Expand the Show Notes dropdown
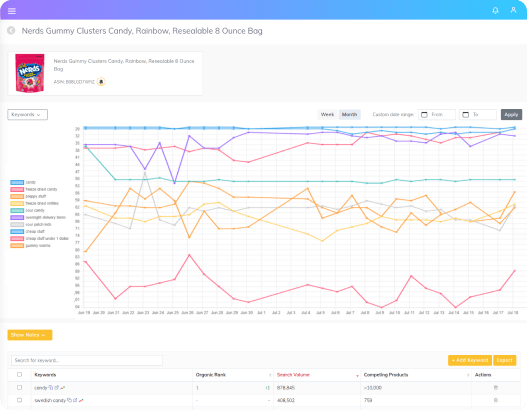 pos(30,335)
